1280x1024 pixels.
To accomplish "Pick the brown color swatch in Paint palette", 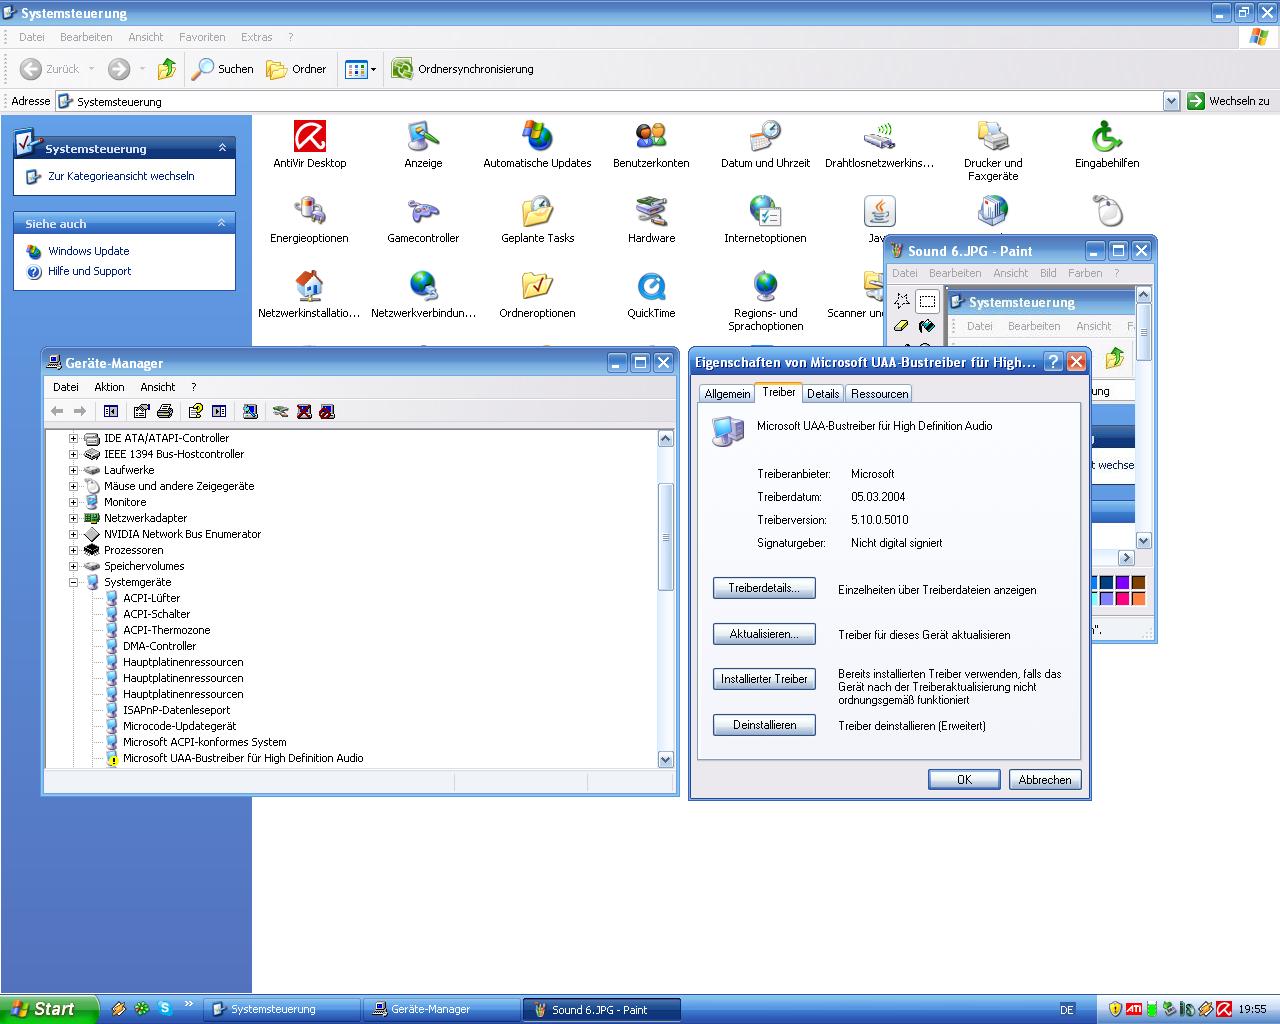I will click(x=1138, y=582).
